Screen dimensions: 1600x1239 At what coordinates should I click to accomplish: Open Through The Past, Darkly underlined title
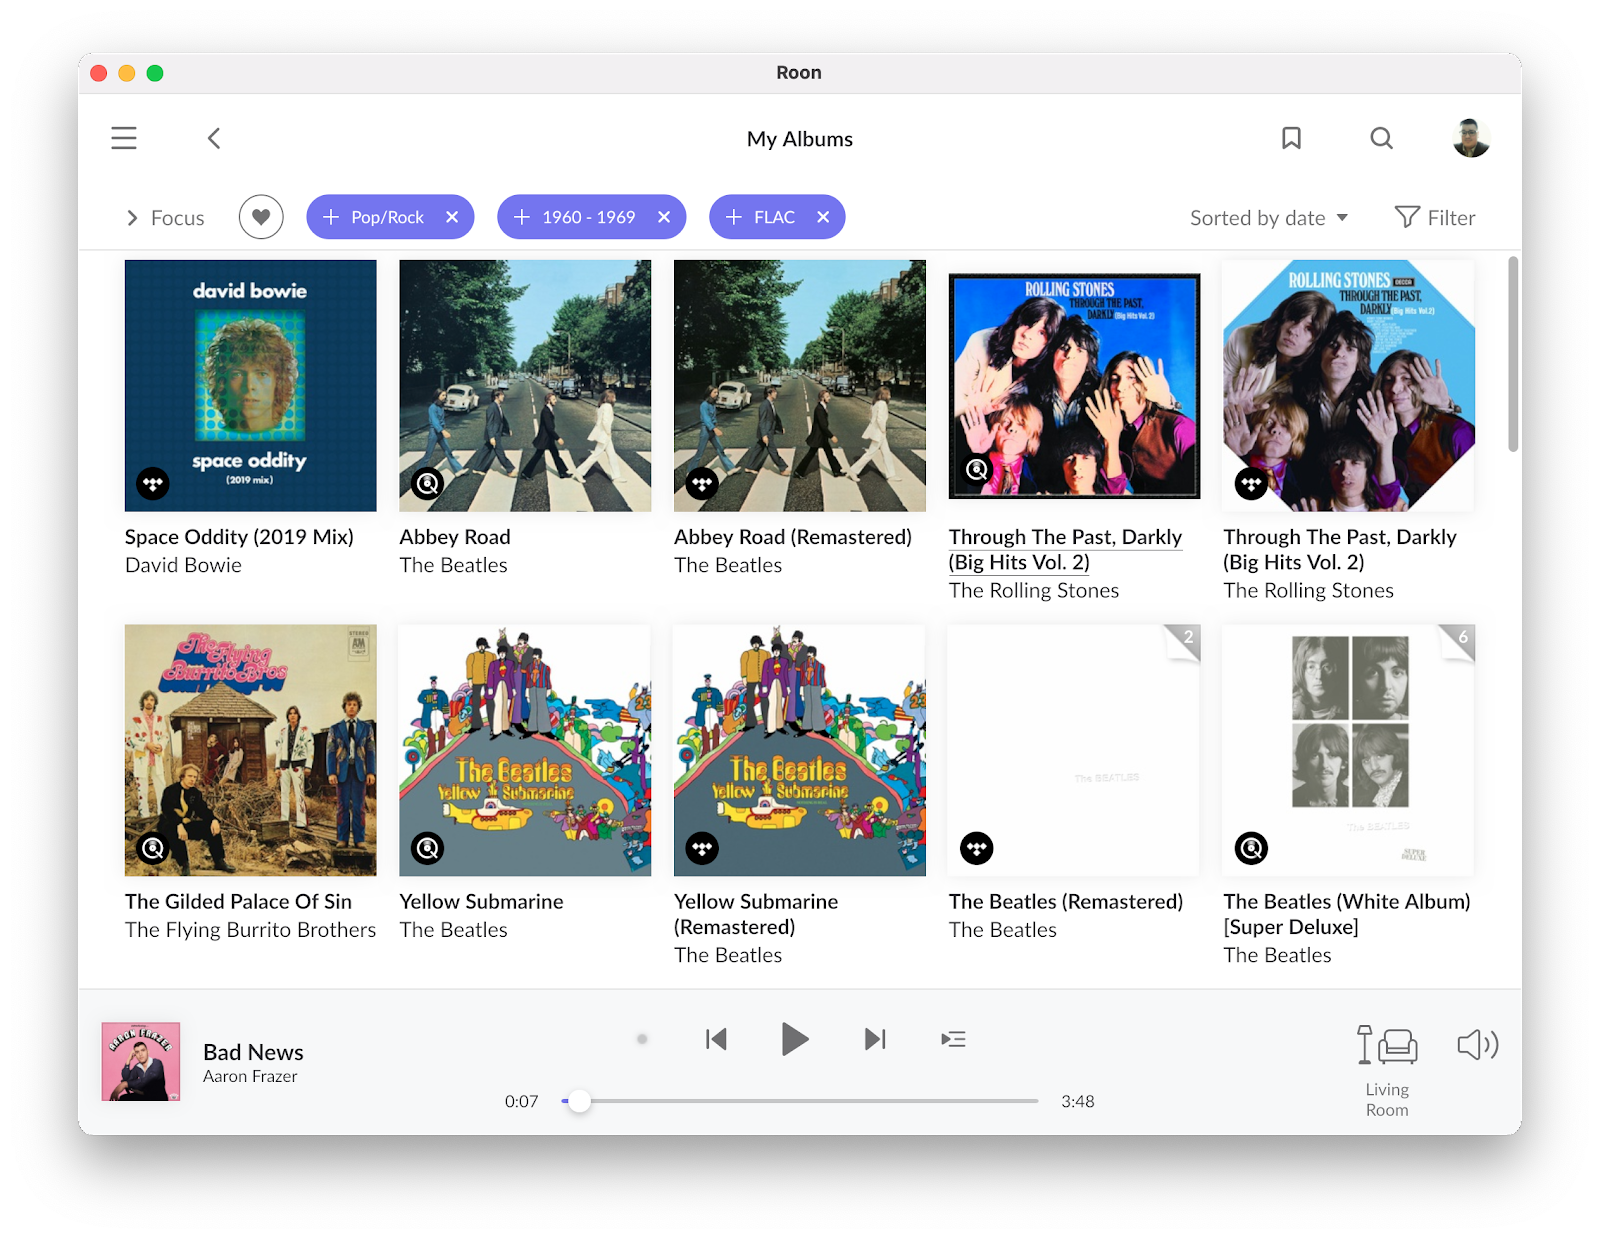point(1066,550)
